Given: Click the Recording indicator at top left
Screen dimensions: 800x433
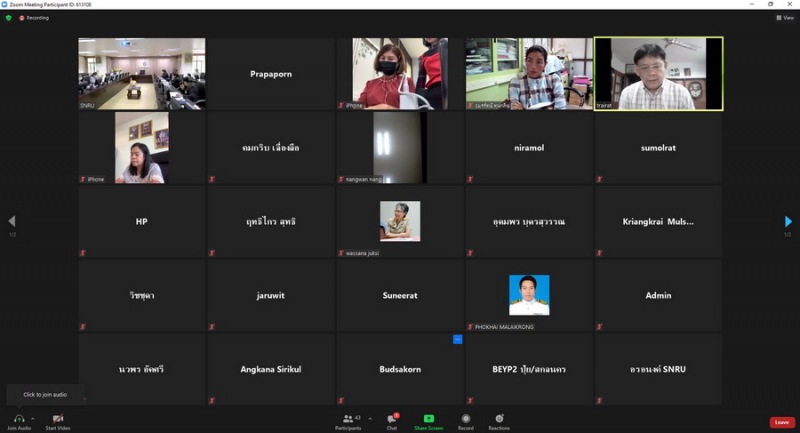Looking at the screenshot, I should pos(34,18).
